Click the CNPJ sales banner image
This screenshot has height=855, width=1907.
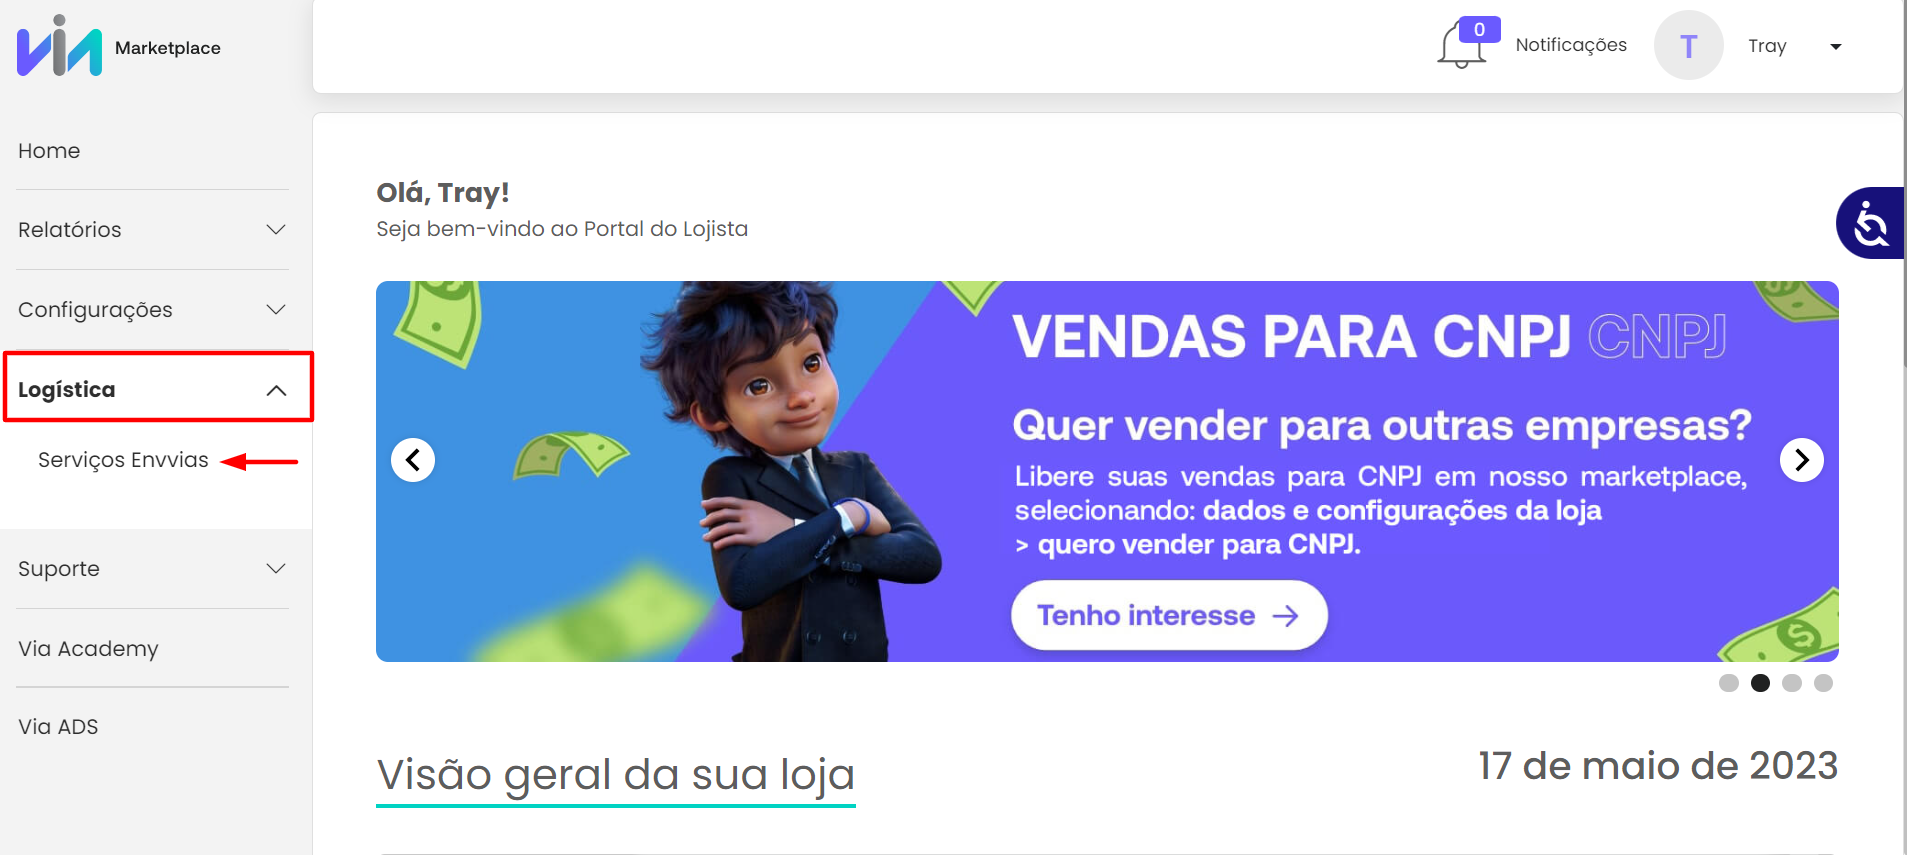point(1107,471)
